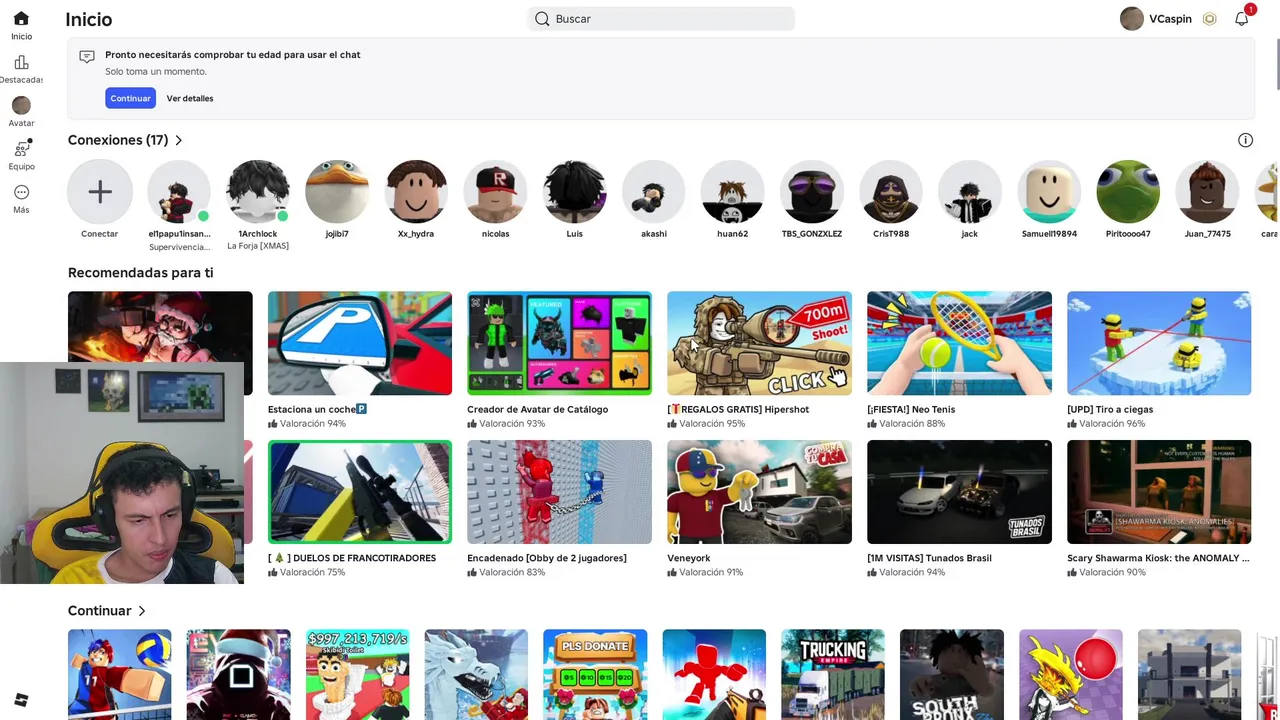Open the Scary Shawarma Kiosk thumbnail

[1159, 492]
